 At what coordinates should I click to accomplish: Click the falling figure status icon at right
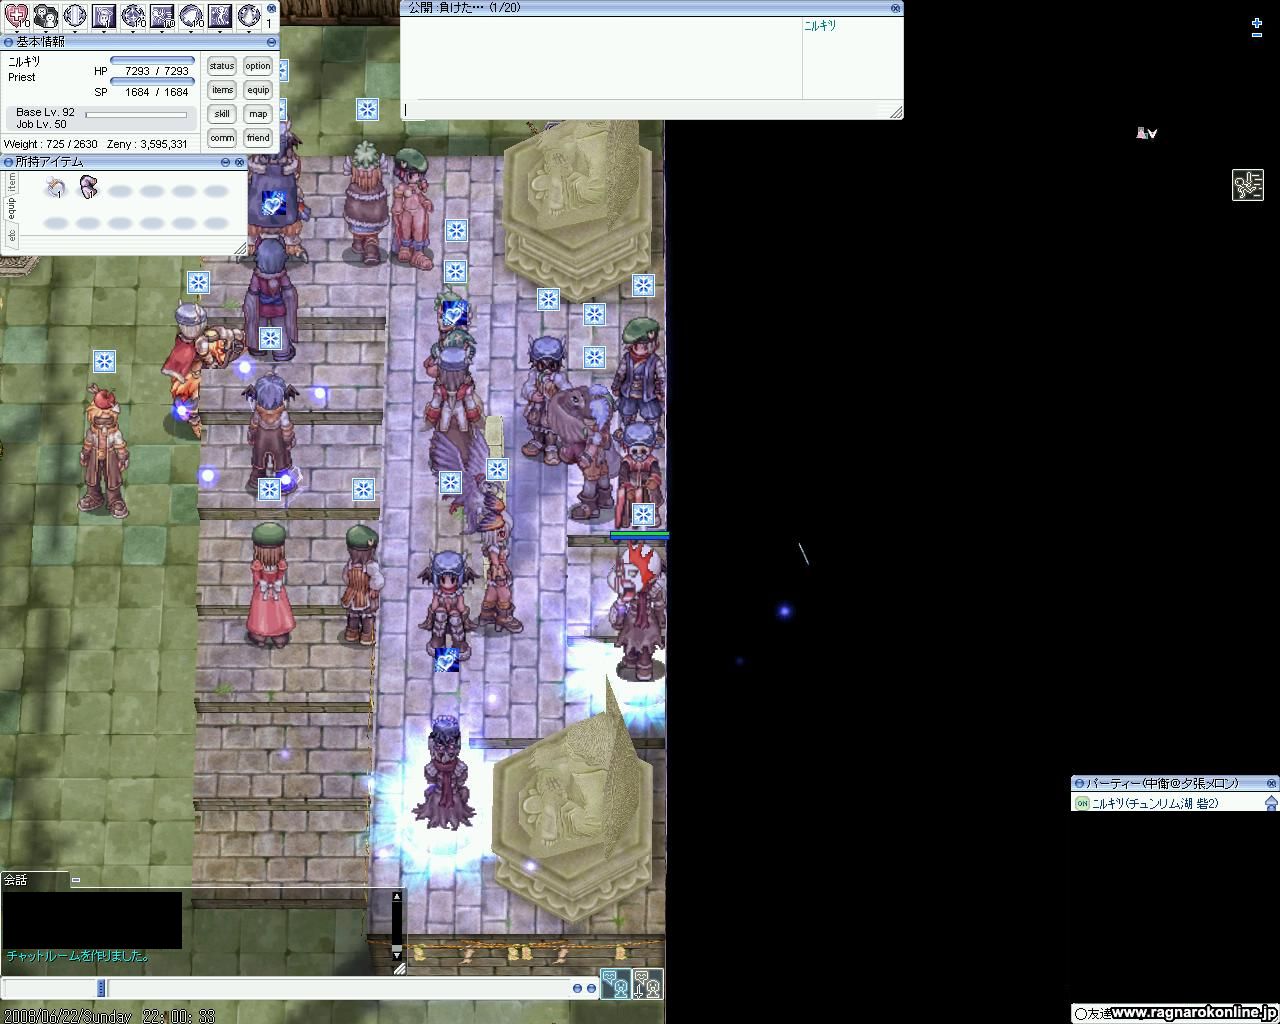(x=1247, y=185)
